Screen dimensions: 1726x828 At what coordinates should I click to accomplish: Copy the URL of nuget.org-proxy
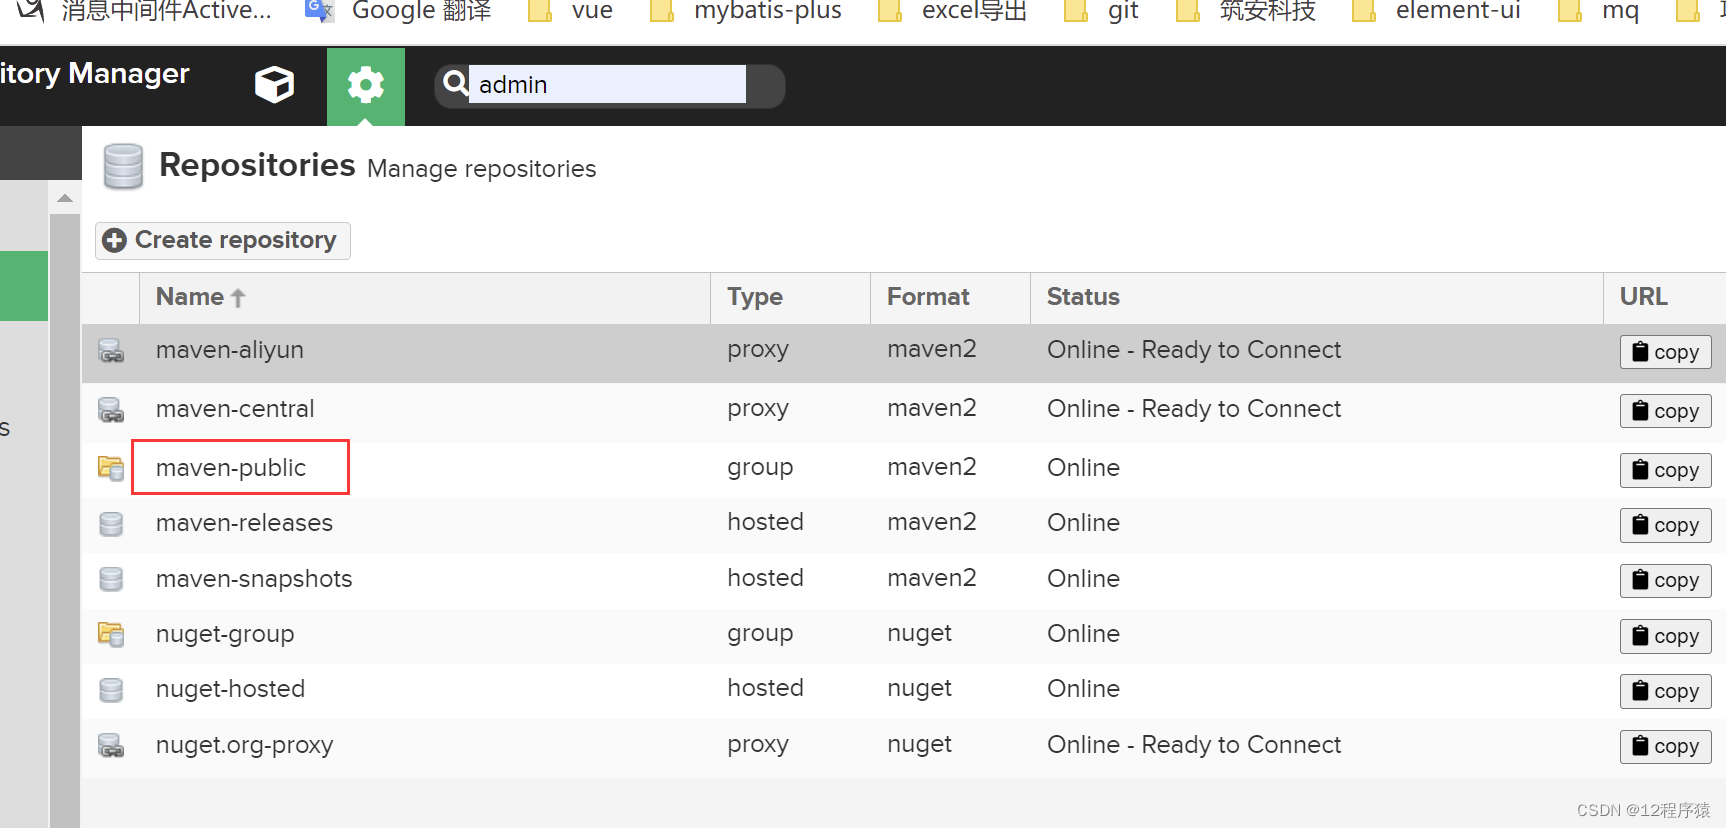click(1665, 746)
